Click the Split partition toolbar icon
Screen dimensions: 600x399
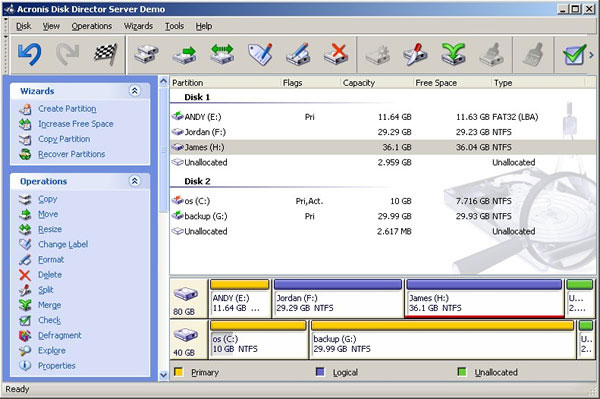(415, 54)
